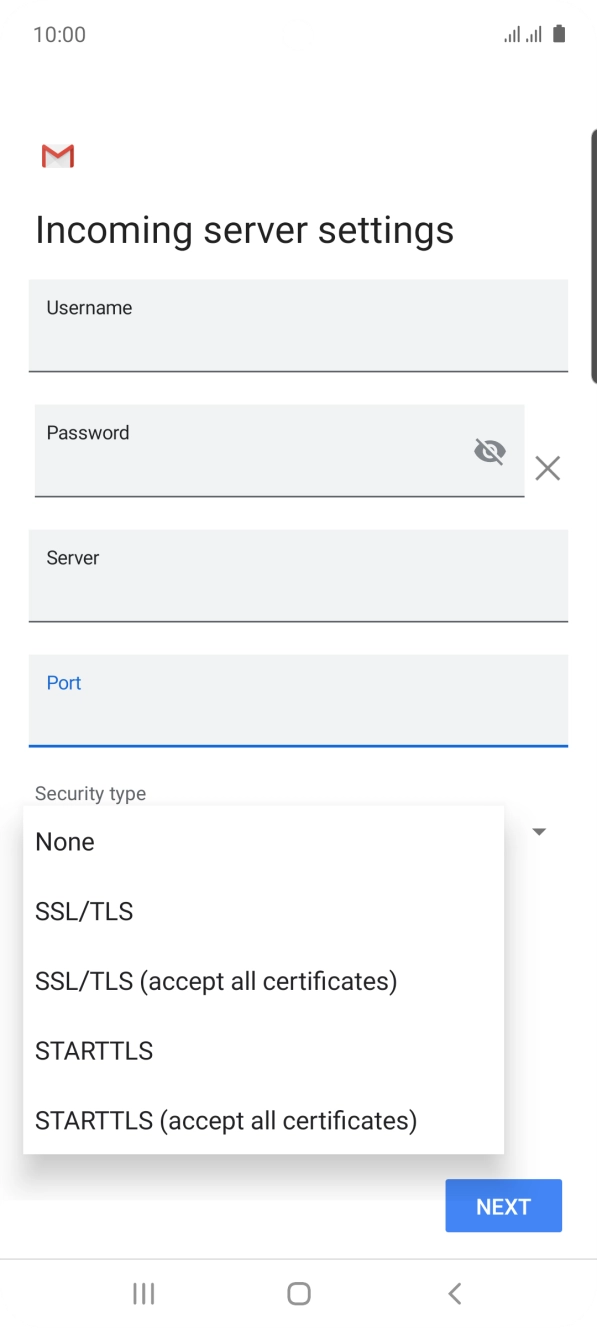Tap the Android home button icon
Viewport: 597px width, 1328px height.
pos(298,1293)
